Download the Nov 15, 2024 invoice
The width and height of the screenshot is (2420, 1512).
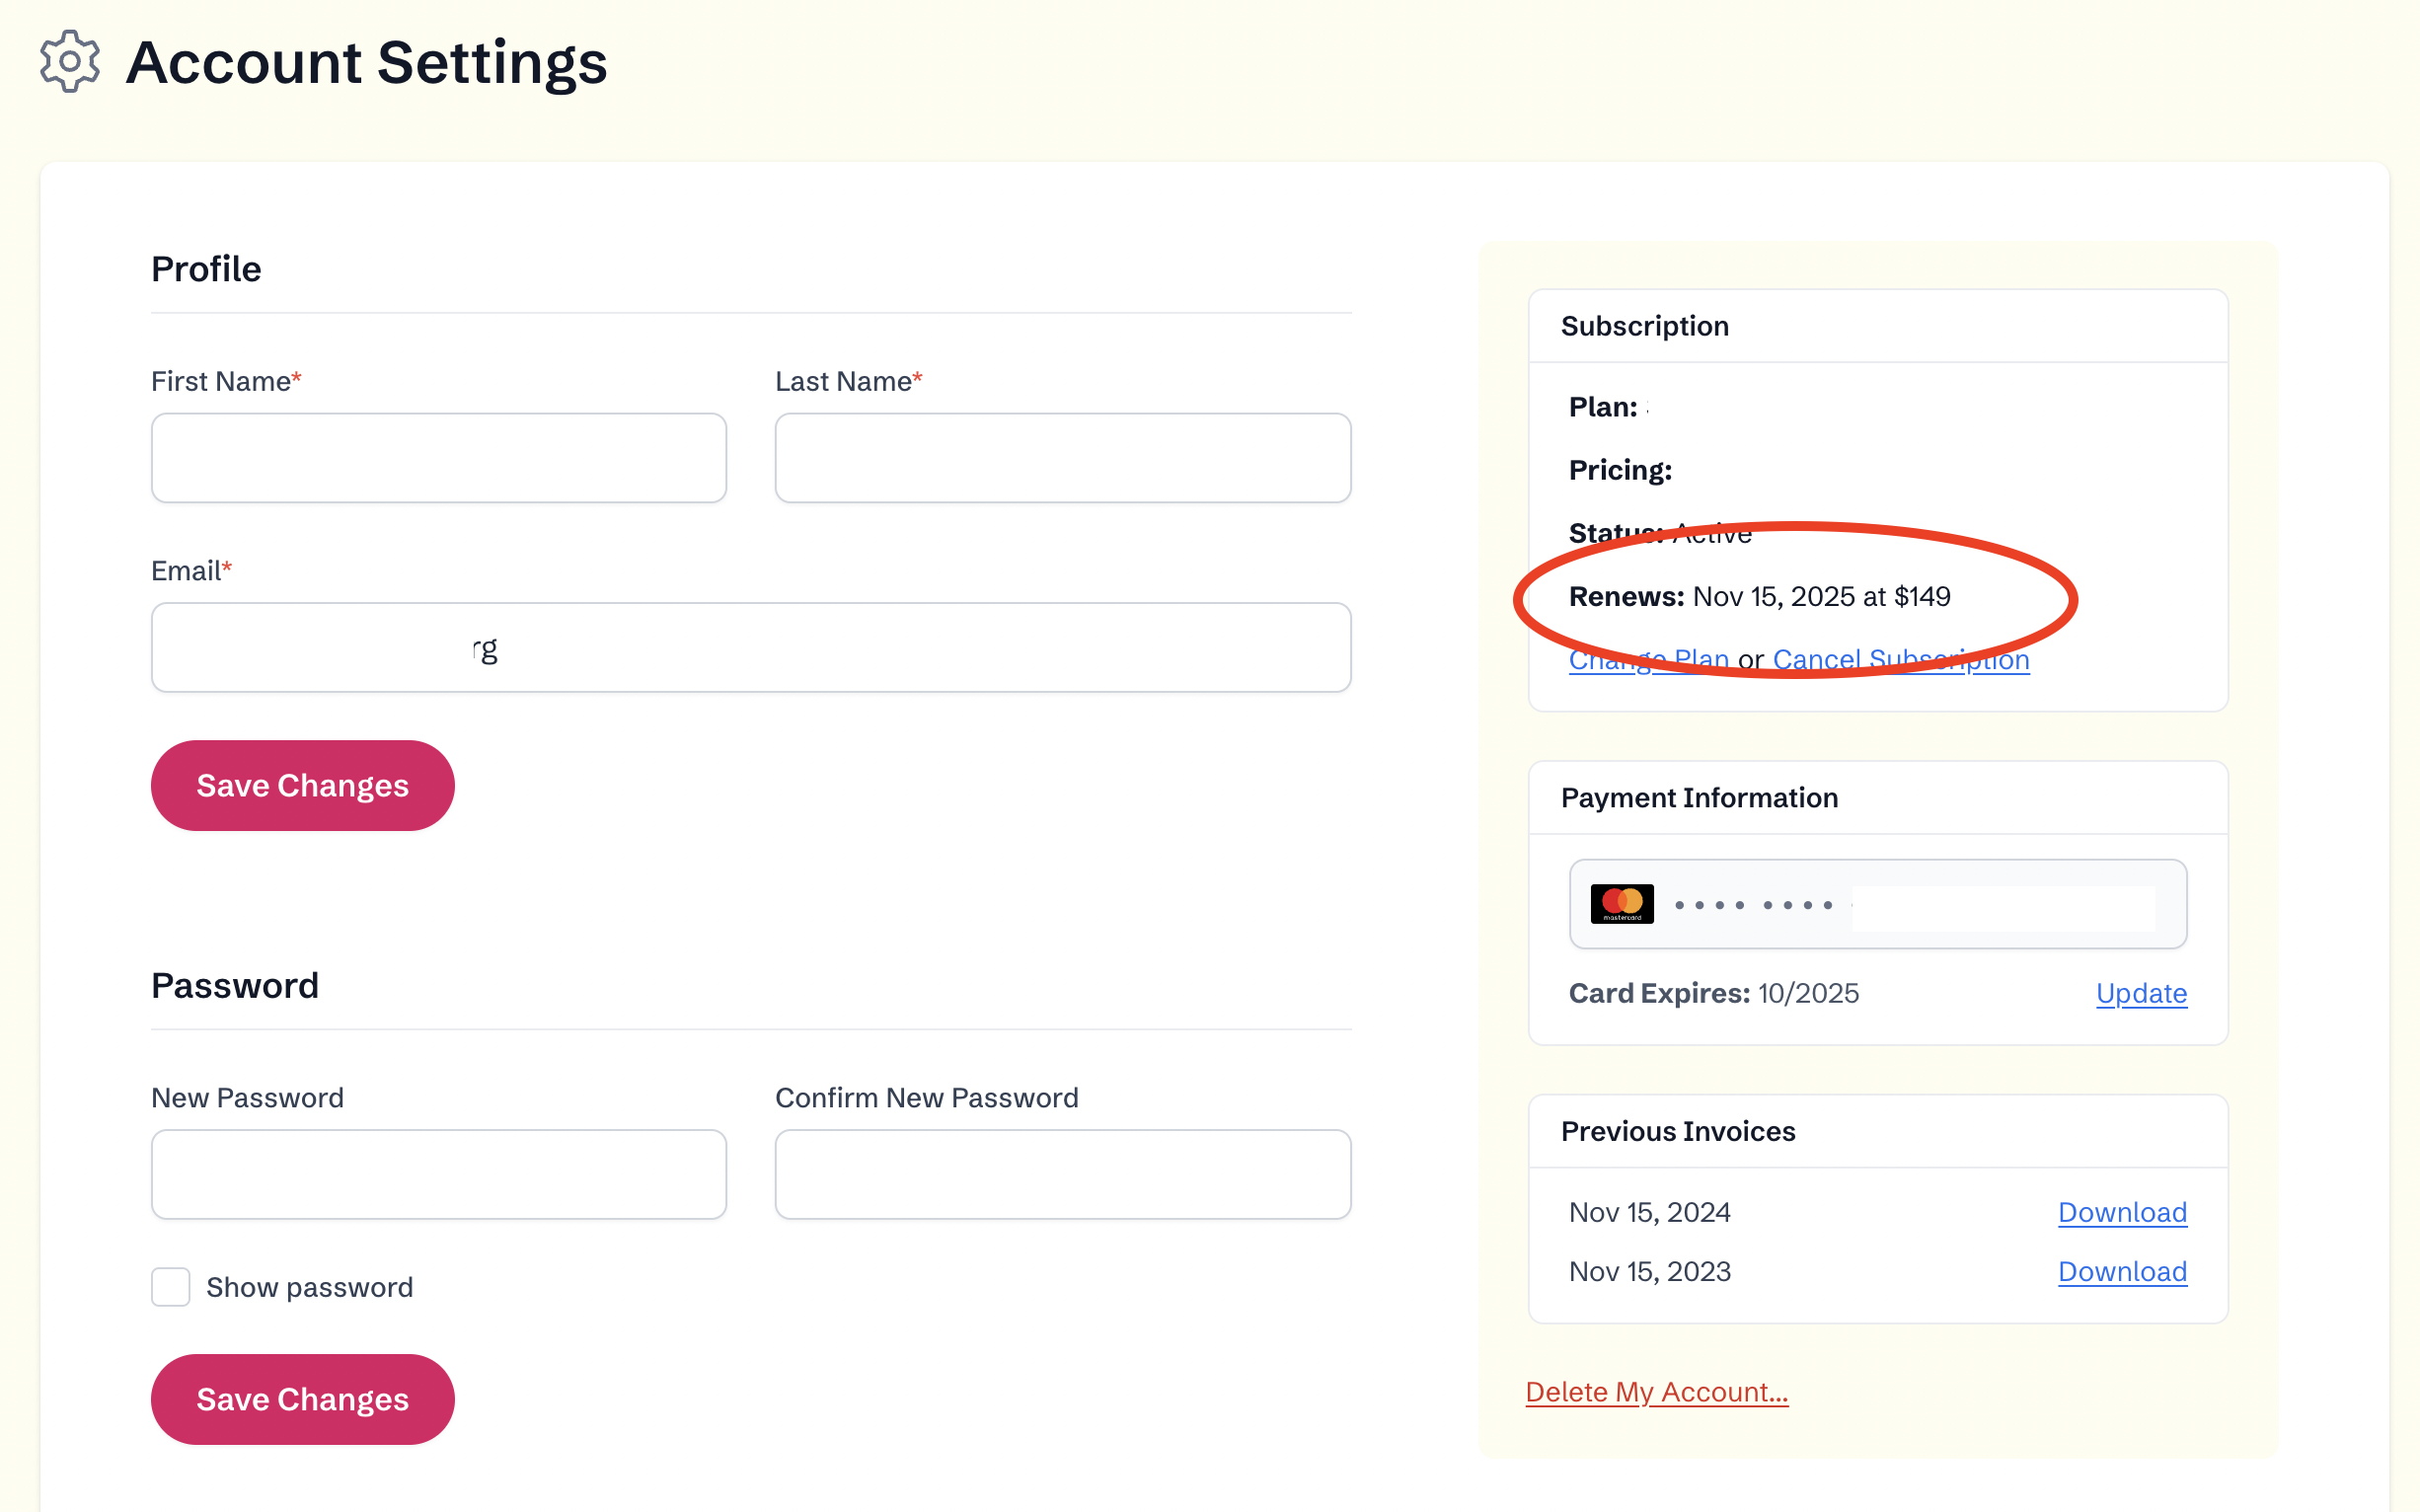coord(2121,1212)
